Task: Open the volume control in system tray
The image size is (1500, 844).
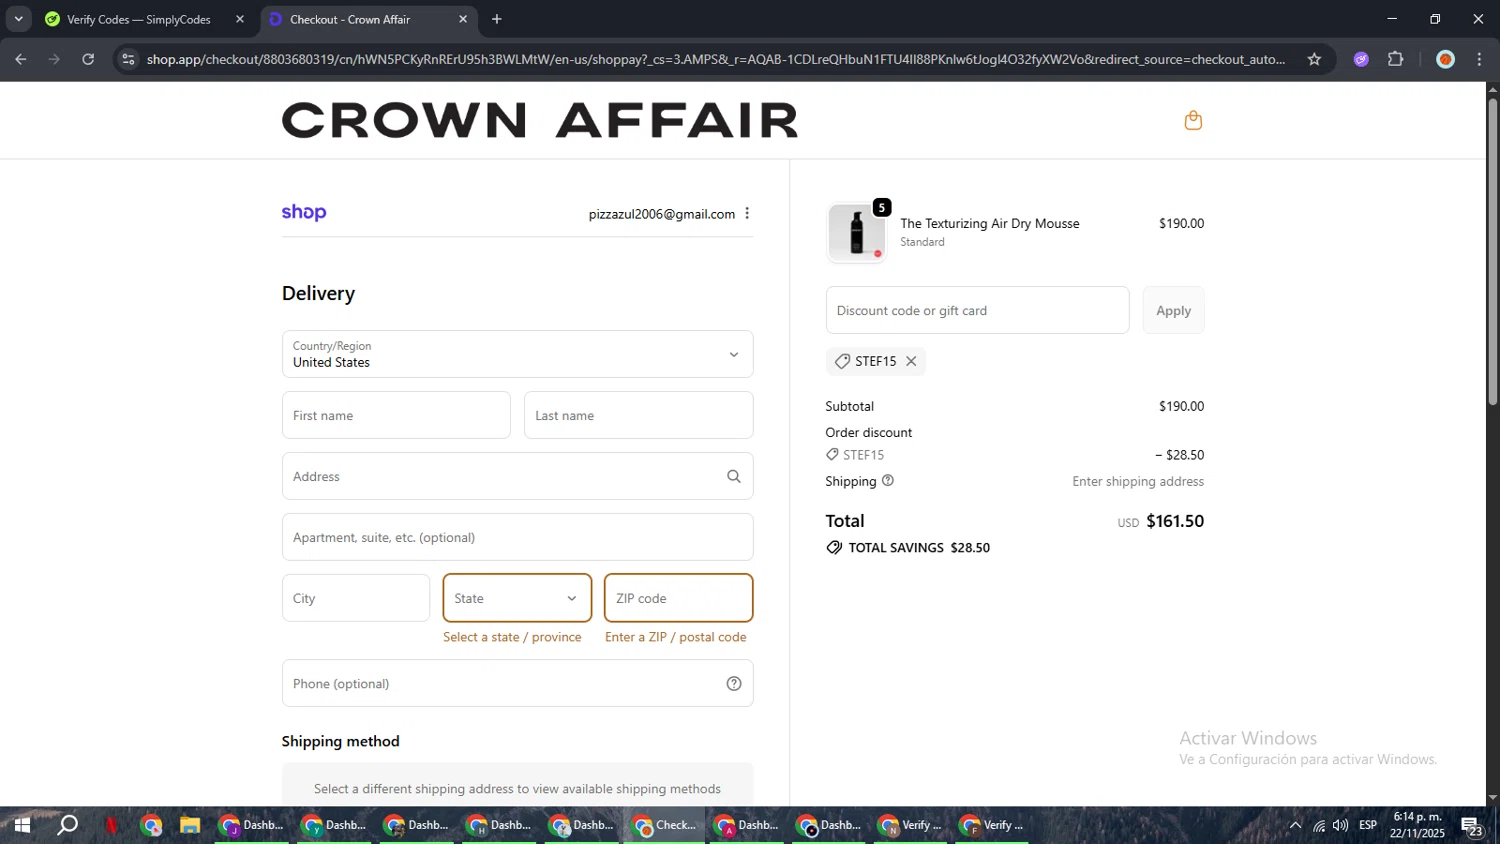Action: [1340, 825]
